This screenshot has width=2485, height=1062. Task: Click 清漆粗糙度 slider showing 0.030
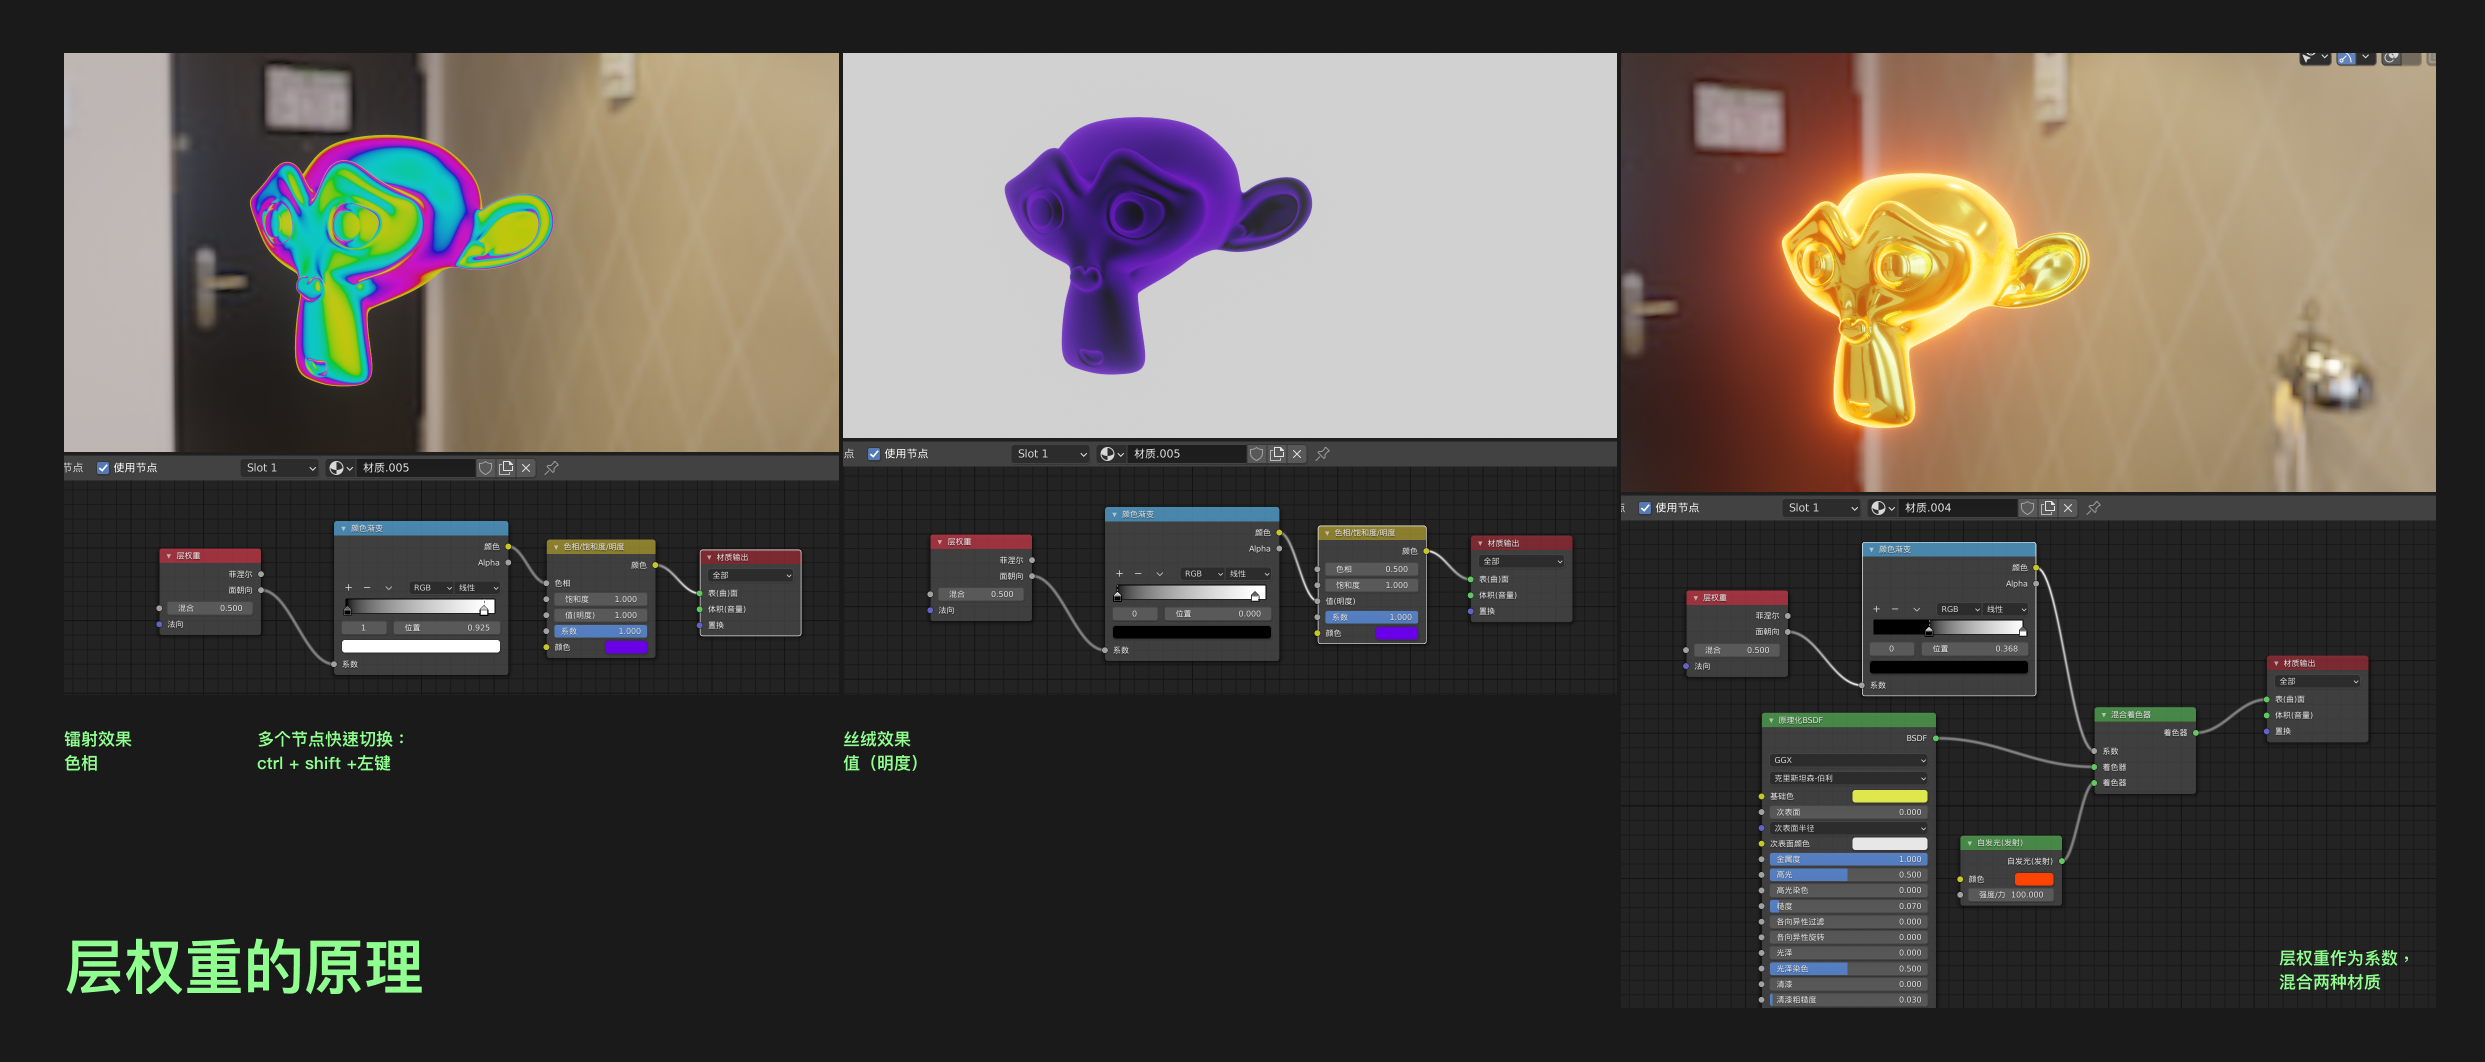[x=1849, y=999]
